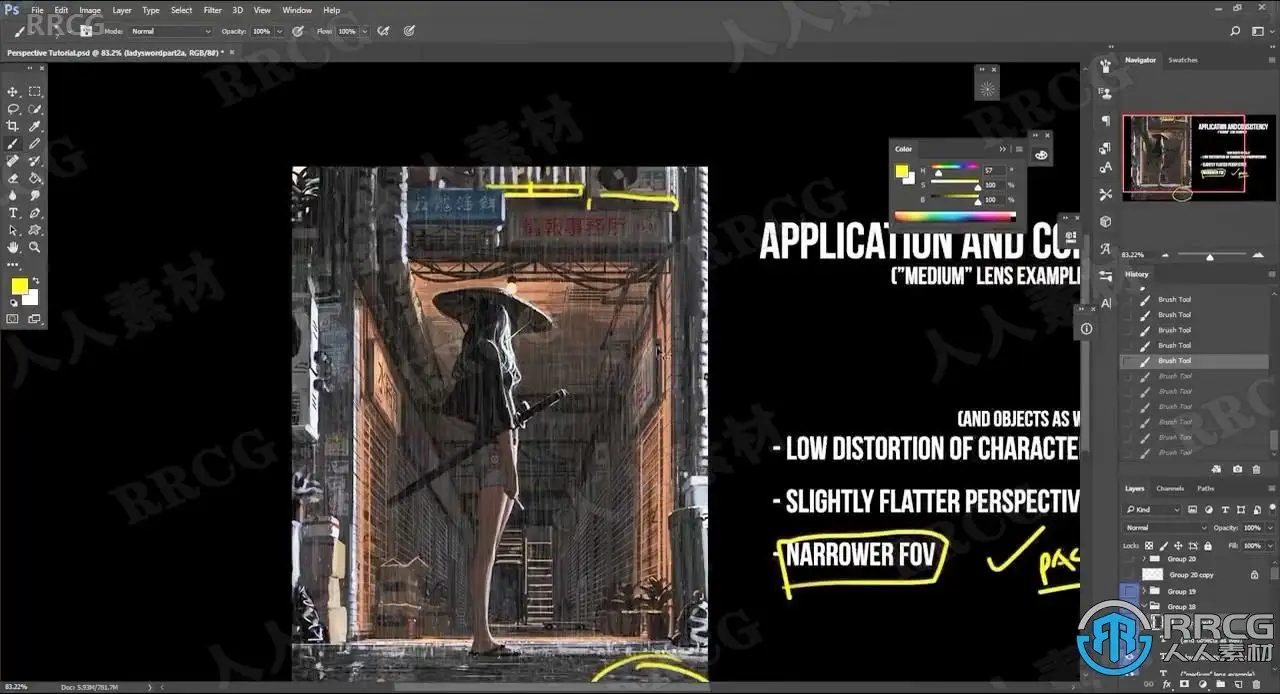
Task: Open the layer Kind filter dropdown
Action: 1151,510
